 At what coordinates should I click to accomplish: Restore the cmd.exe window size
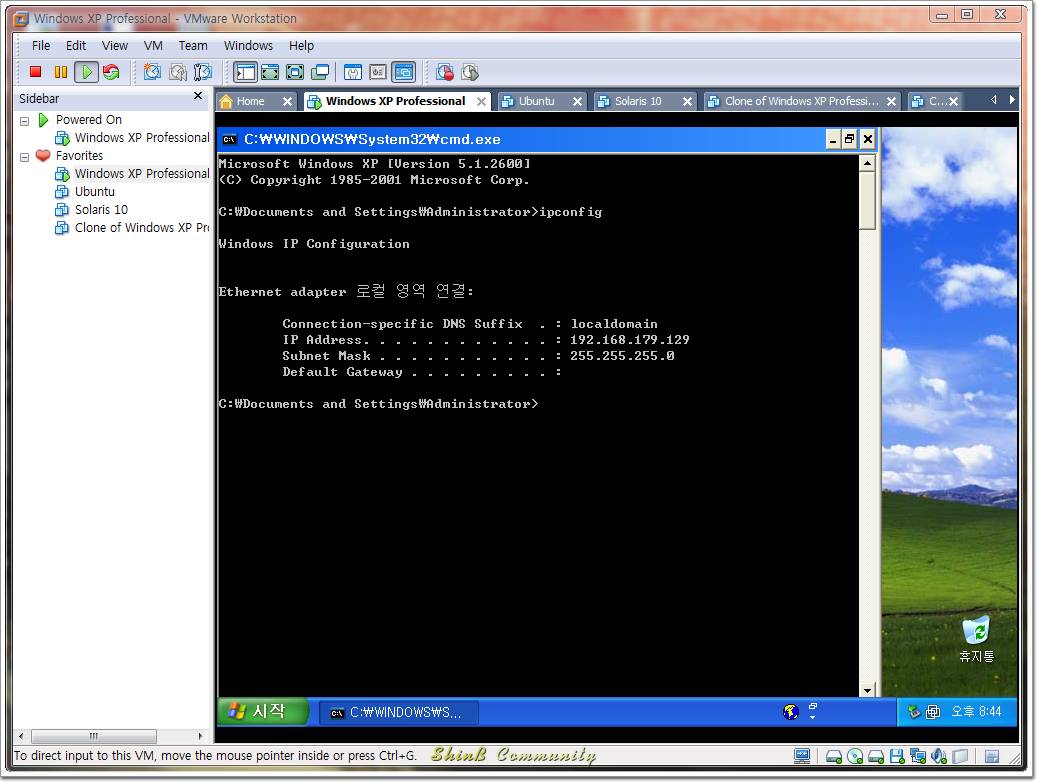pos(850,139)
